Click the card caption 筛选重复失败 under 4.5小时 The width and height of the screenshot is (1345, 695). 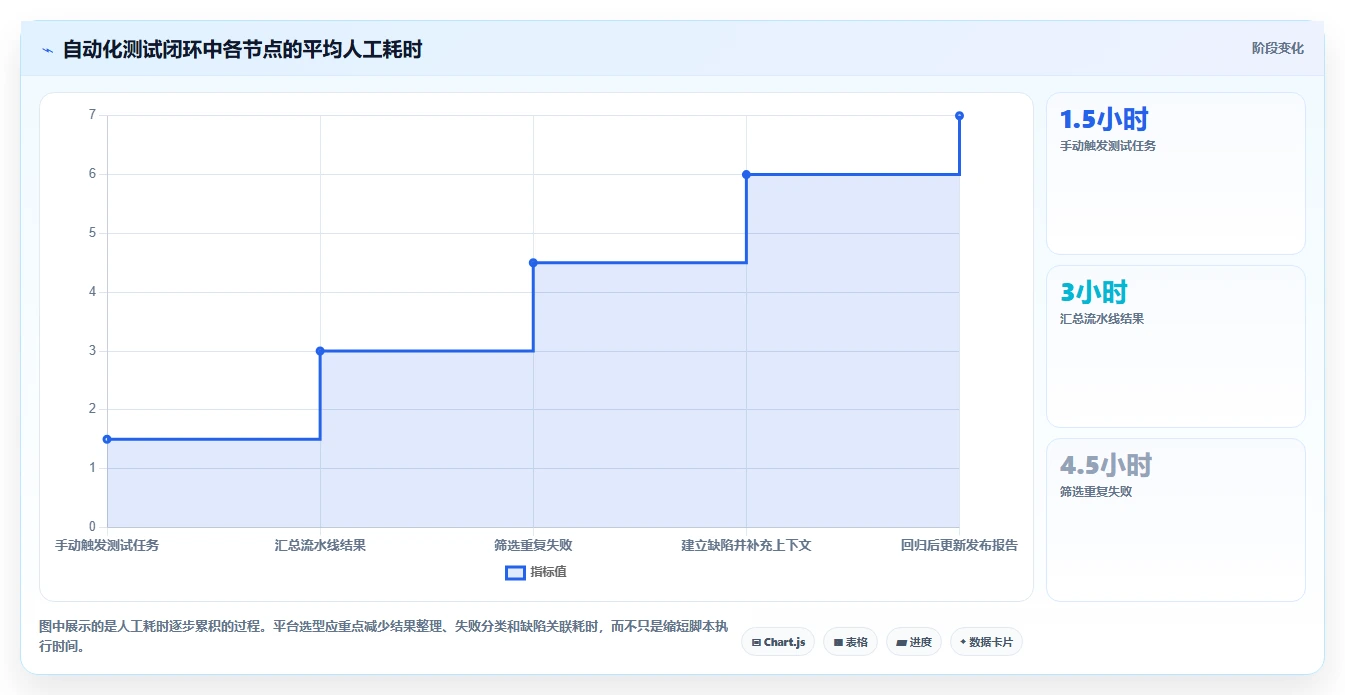click(1096, 492)
